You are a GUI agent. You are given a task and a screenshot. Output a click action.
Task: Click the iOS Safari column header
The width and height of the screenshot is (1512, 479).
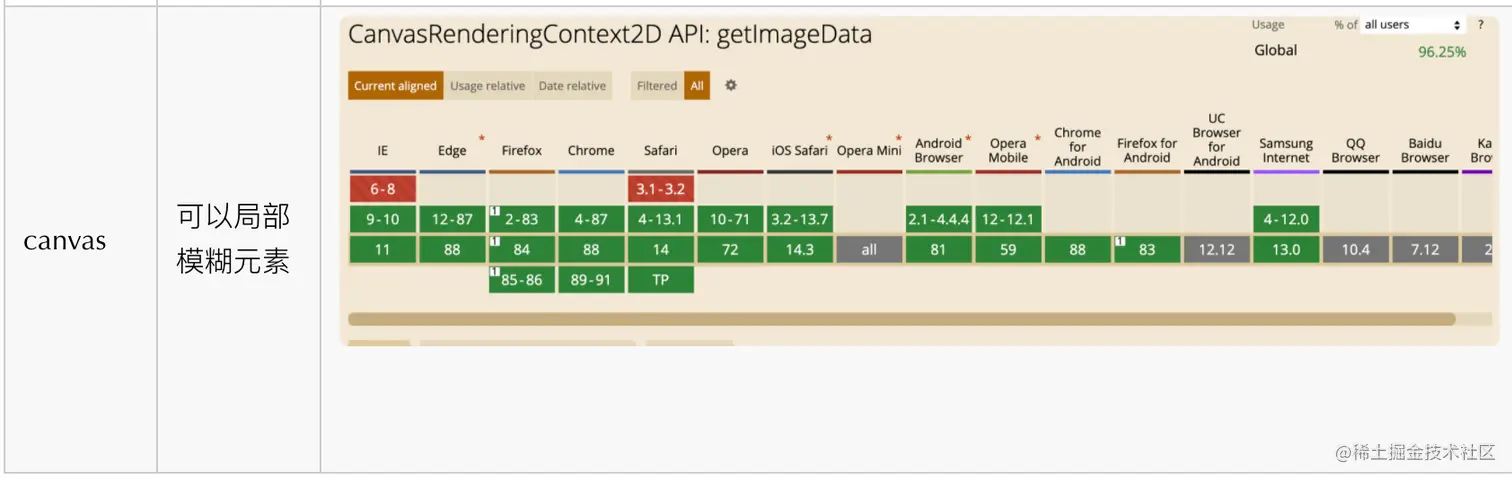tap(799, 151)
